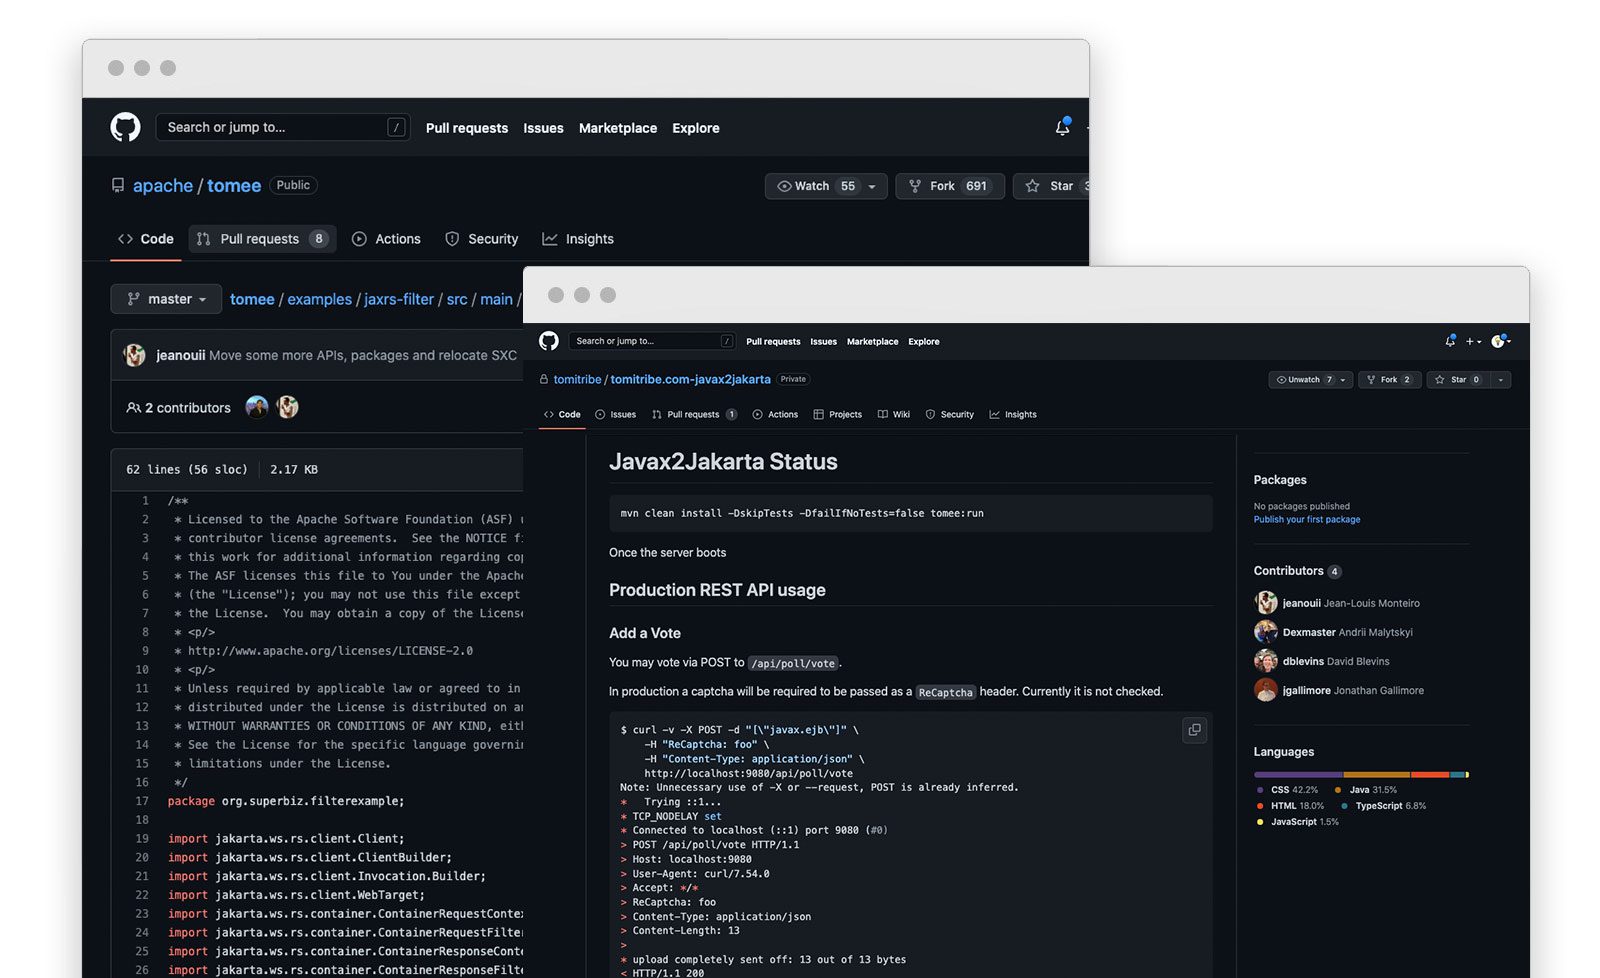Click the contributors people icon near '2 contributors'
The image size is (1600, 978).
point(133,408)
